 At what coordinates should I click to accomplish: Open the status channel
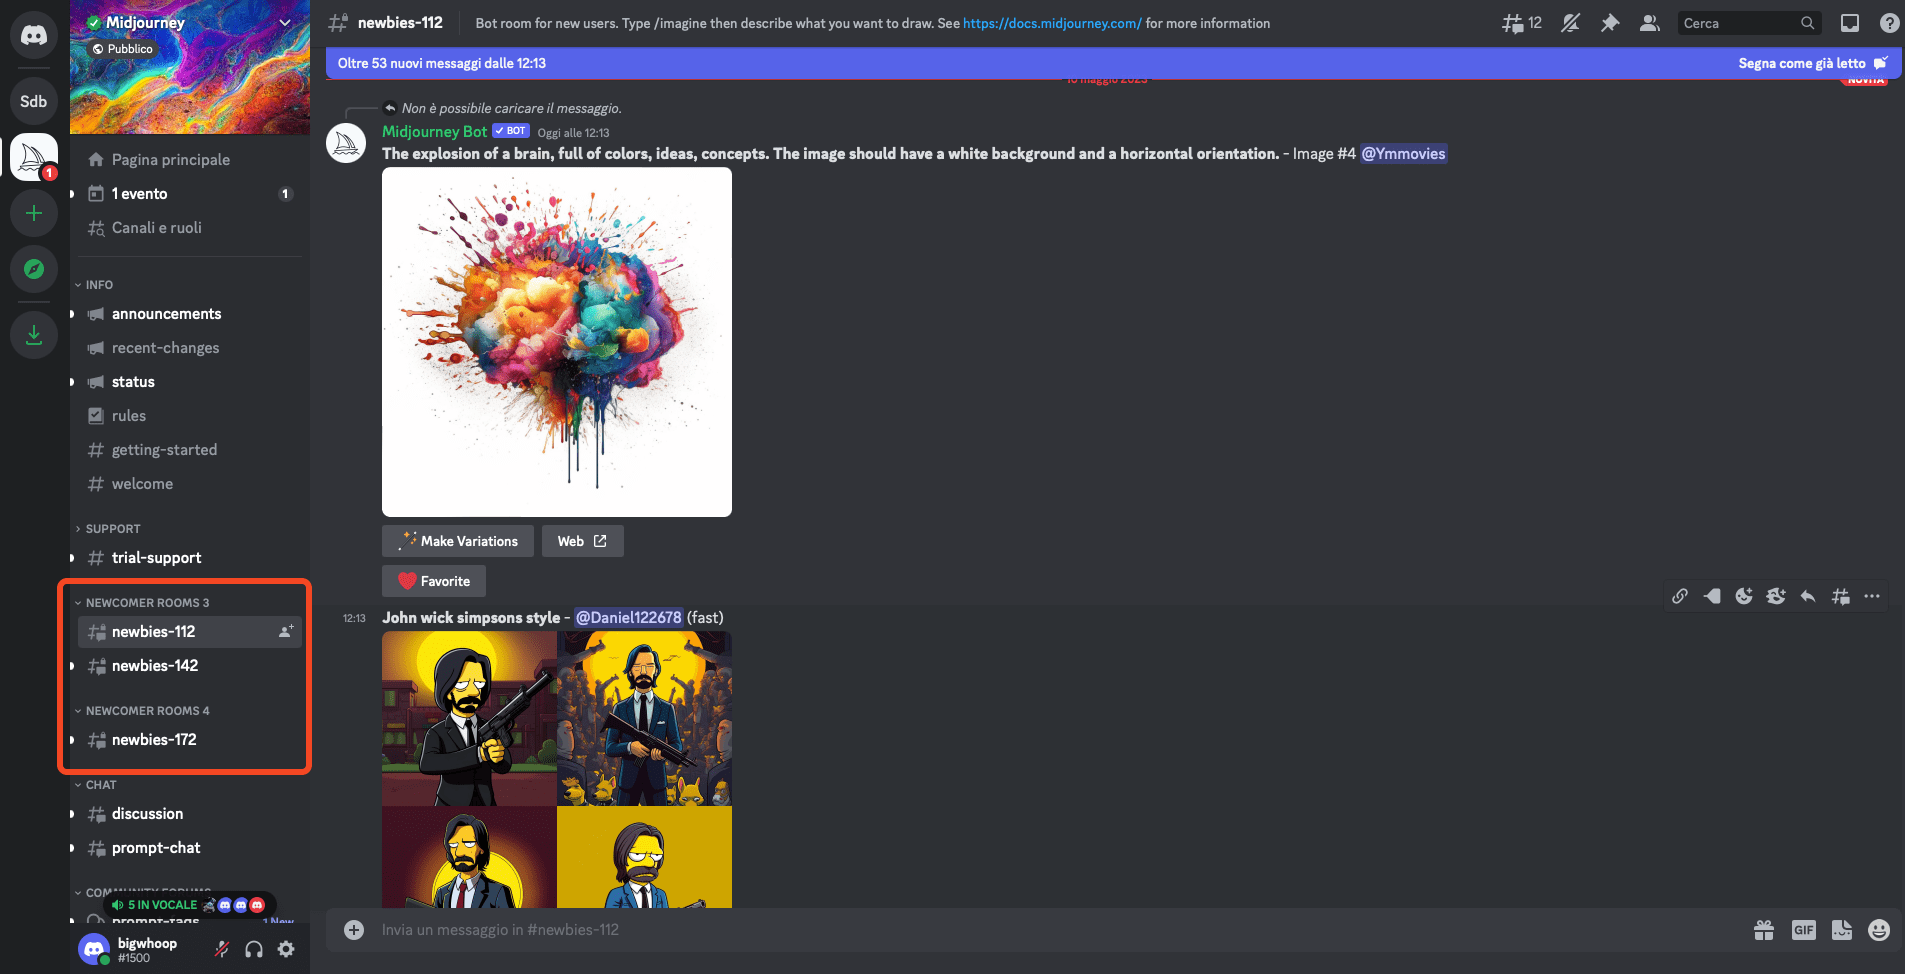pos(189,382)
